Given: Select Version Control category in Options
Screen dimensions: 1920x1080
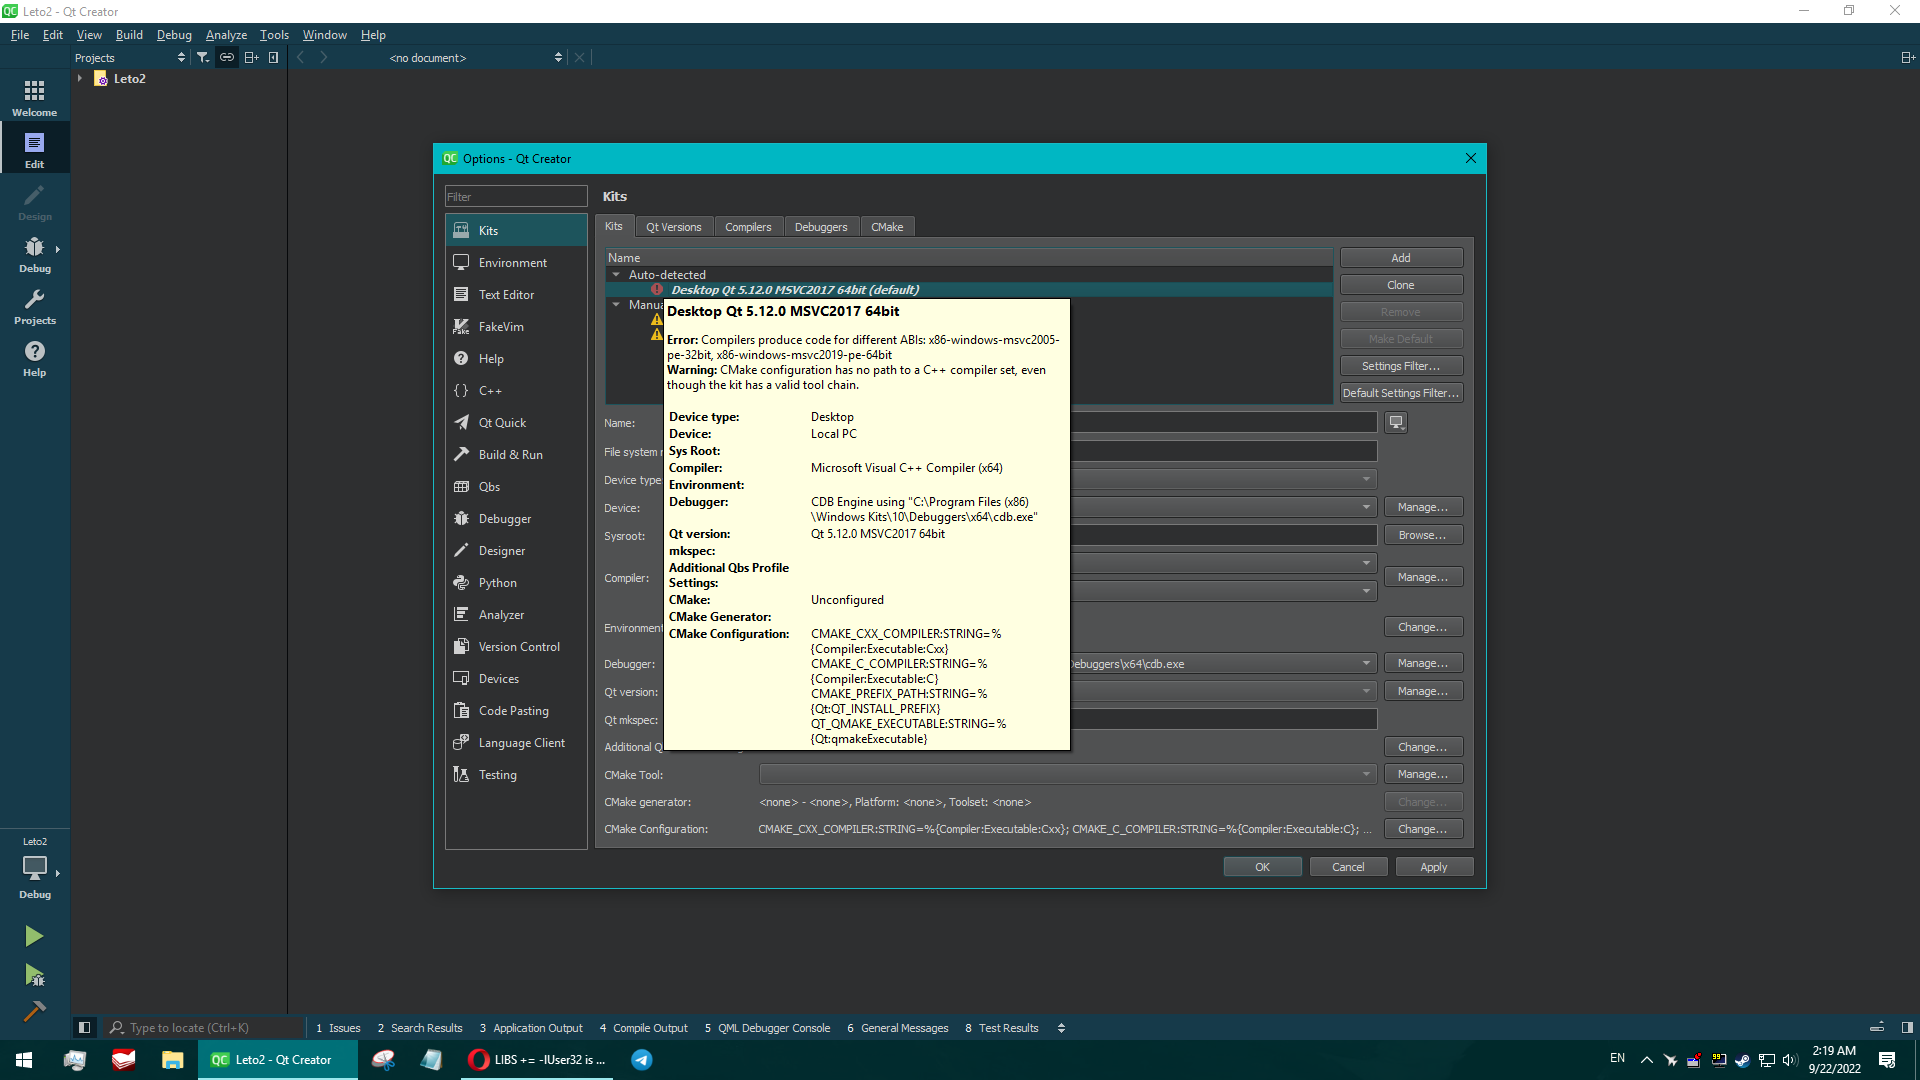Looking at the screenshot, I should tap(516, 647).
